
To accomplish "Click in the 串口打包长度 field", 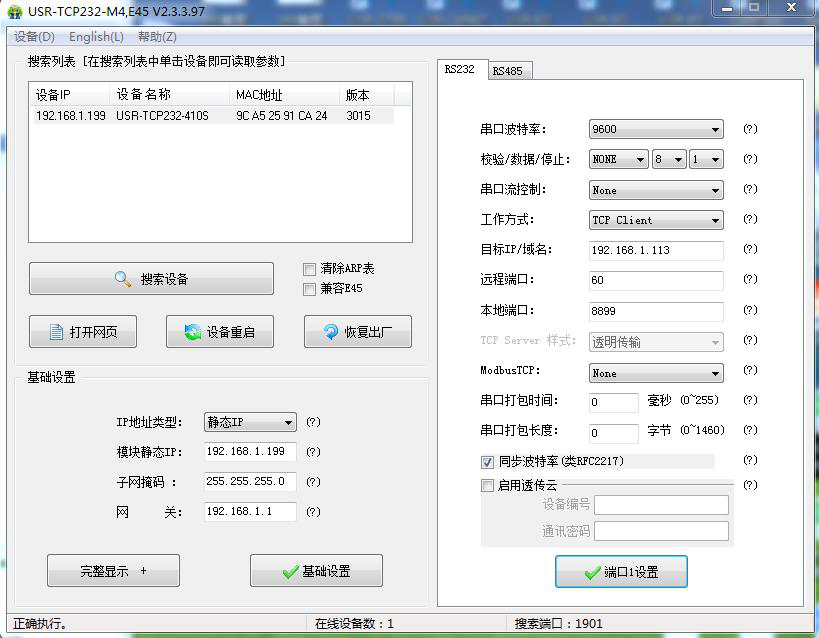I will coord(614,433).
